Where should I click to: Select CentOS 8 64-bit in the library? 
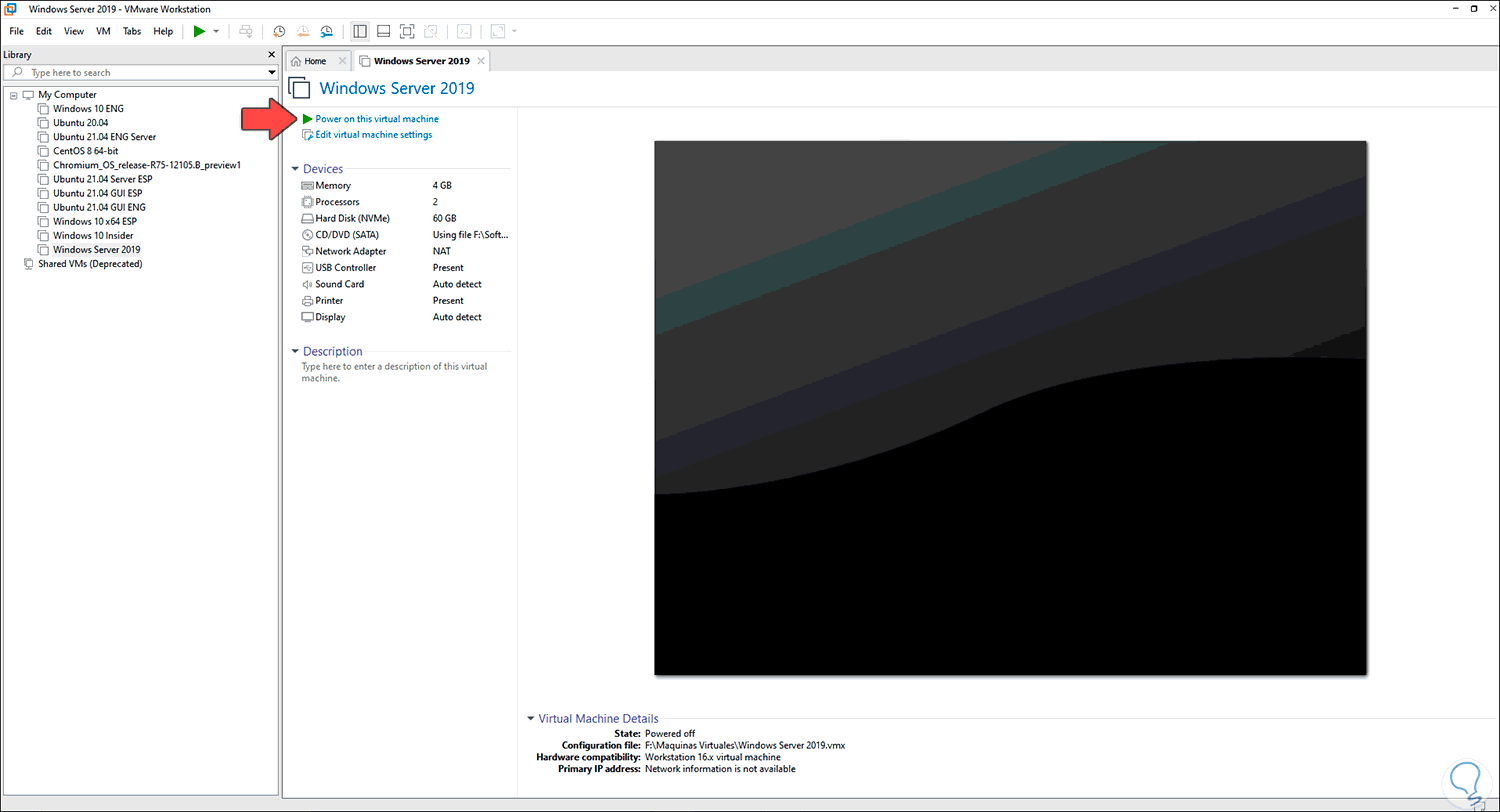tap(86, 151)
